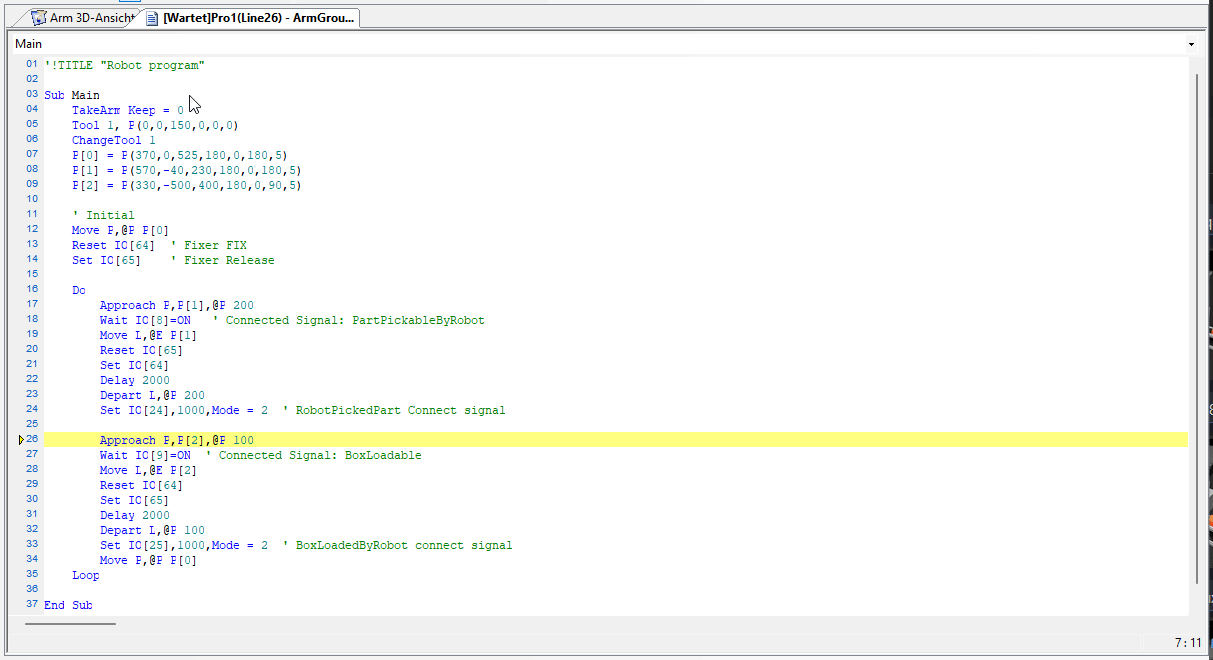Place cursor on the Sub Main line

click(71, 95)
